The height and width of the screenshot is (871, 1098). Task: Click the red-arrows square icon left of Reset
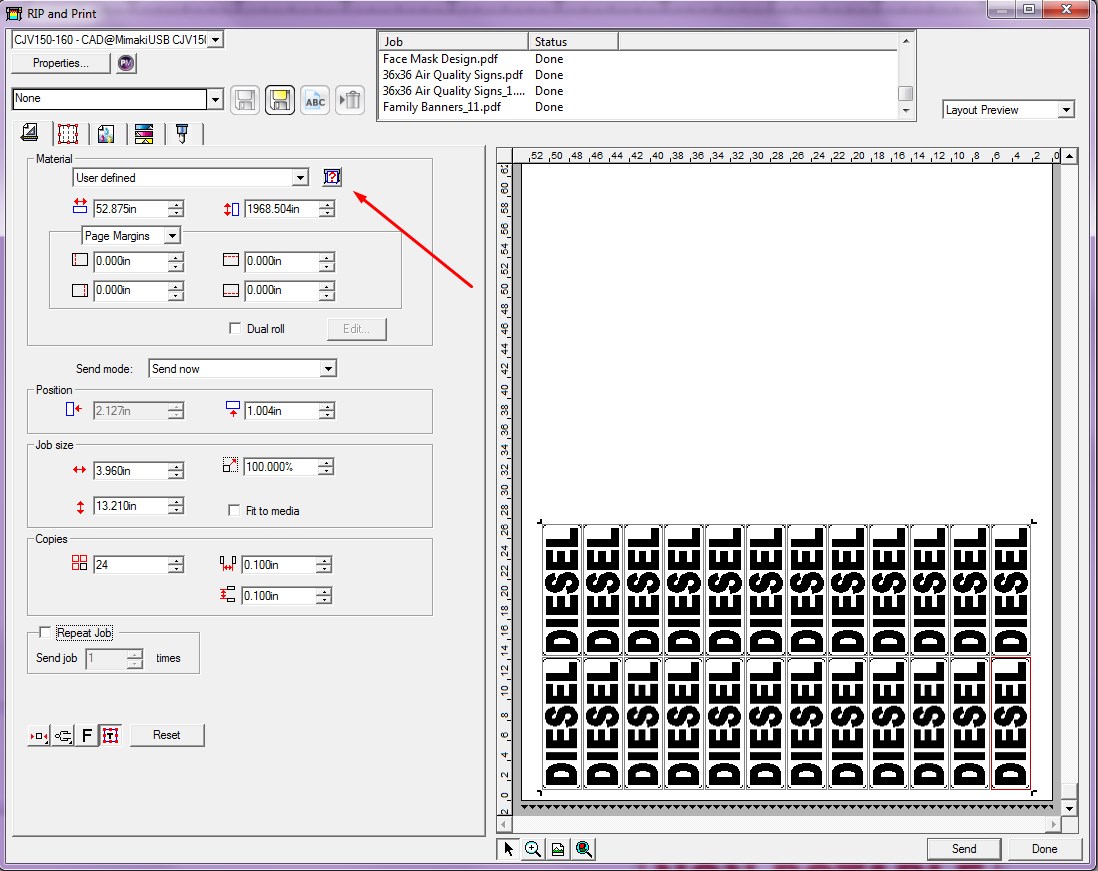coord(39,735)
